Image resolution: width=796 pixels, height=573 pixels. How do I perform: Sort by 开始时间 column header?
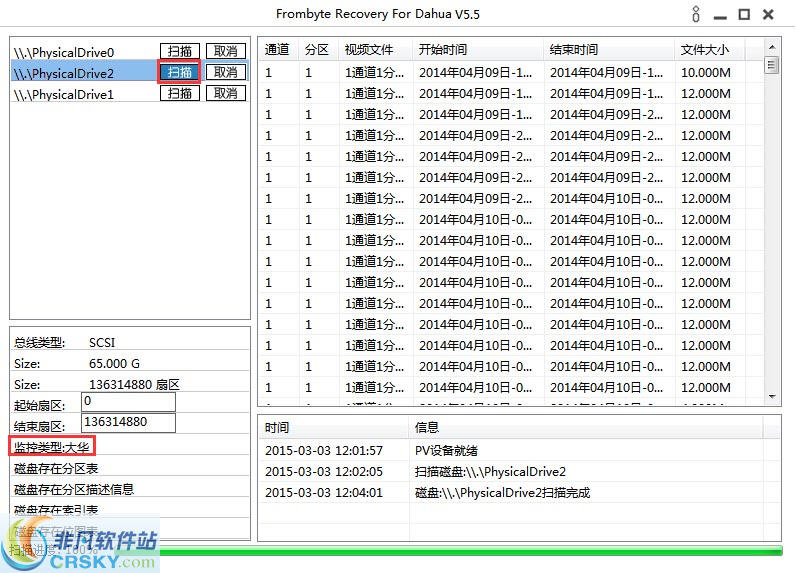[x=478, y=50]
